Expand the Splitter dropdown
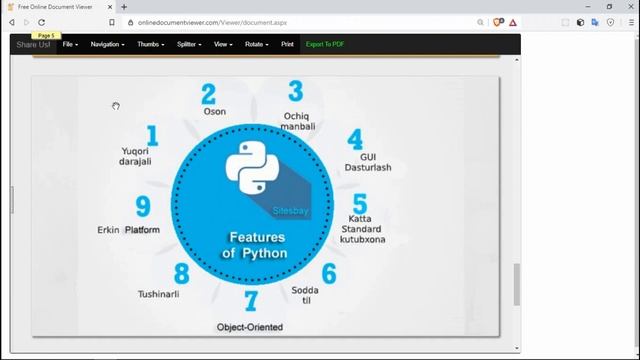This screenshot has height=360, width=640. [x=189, y=44]
